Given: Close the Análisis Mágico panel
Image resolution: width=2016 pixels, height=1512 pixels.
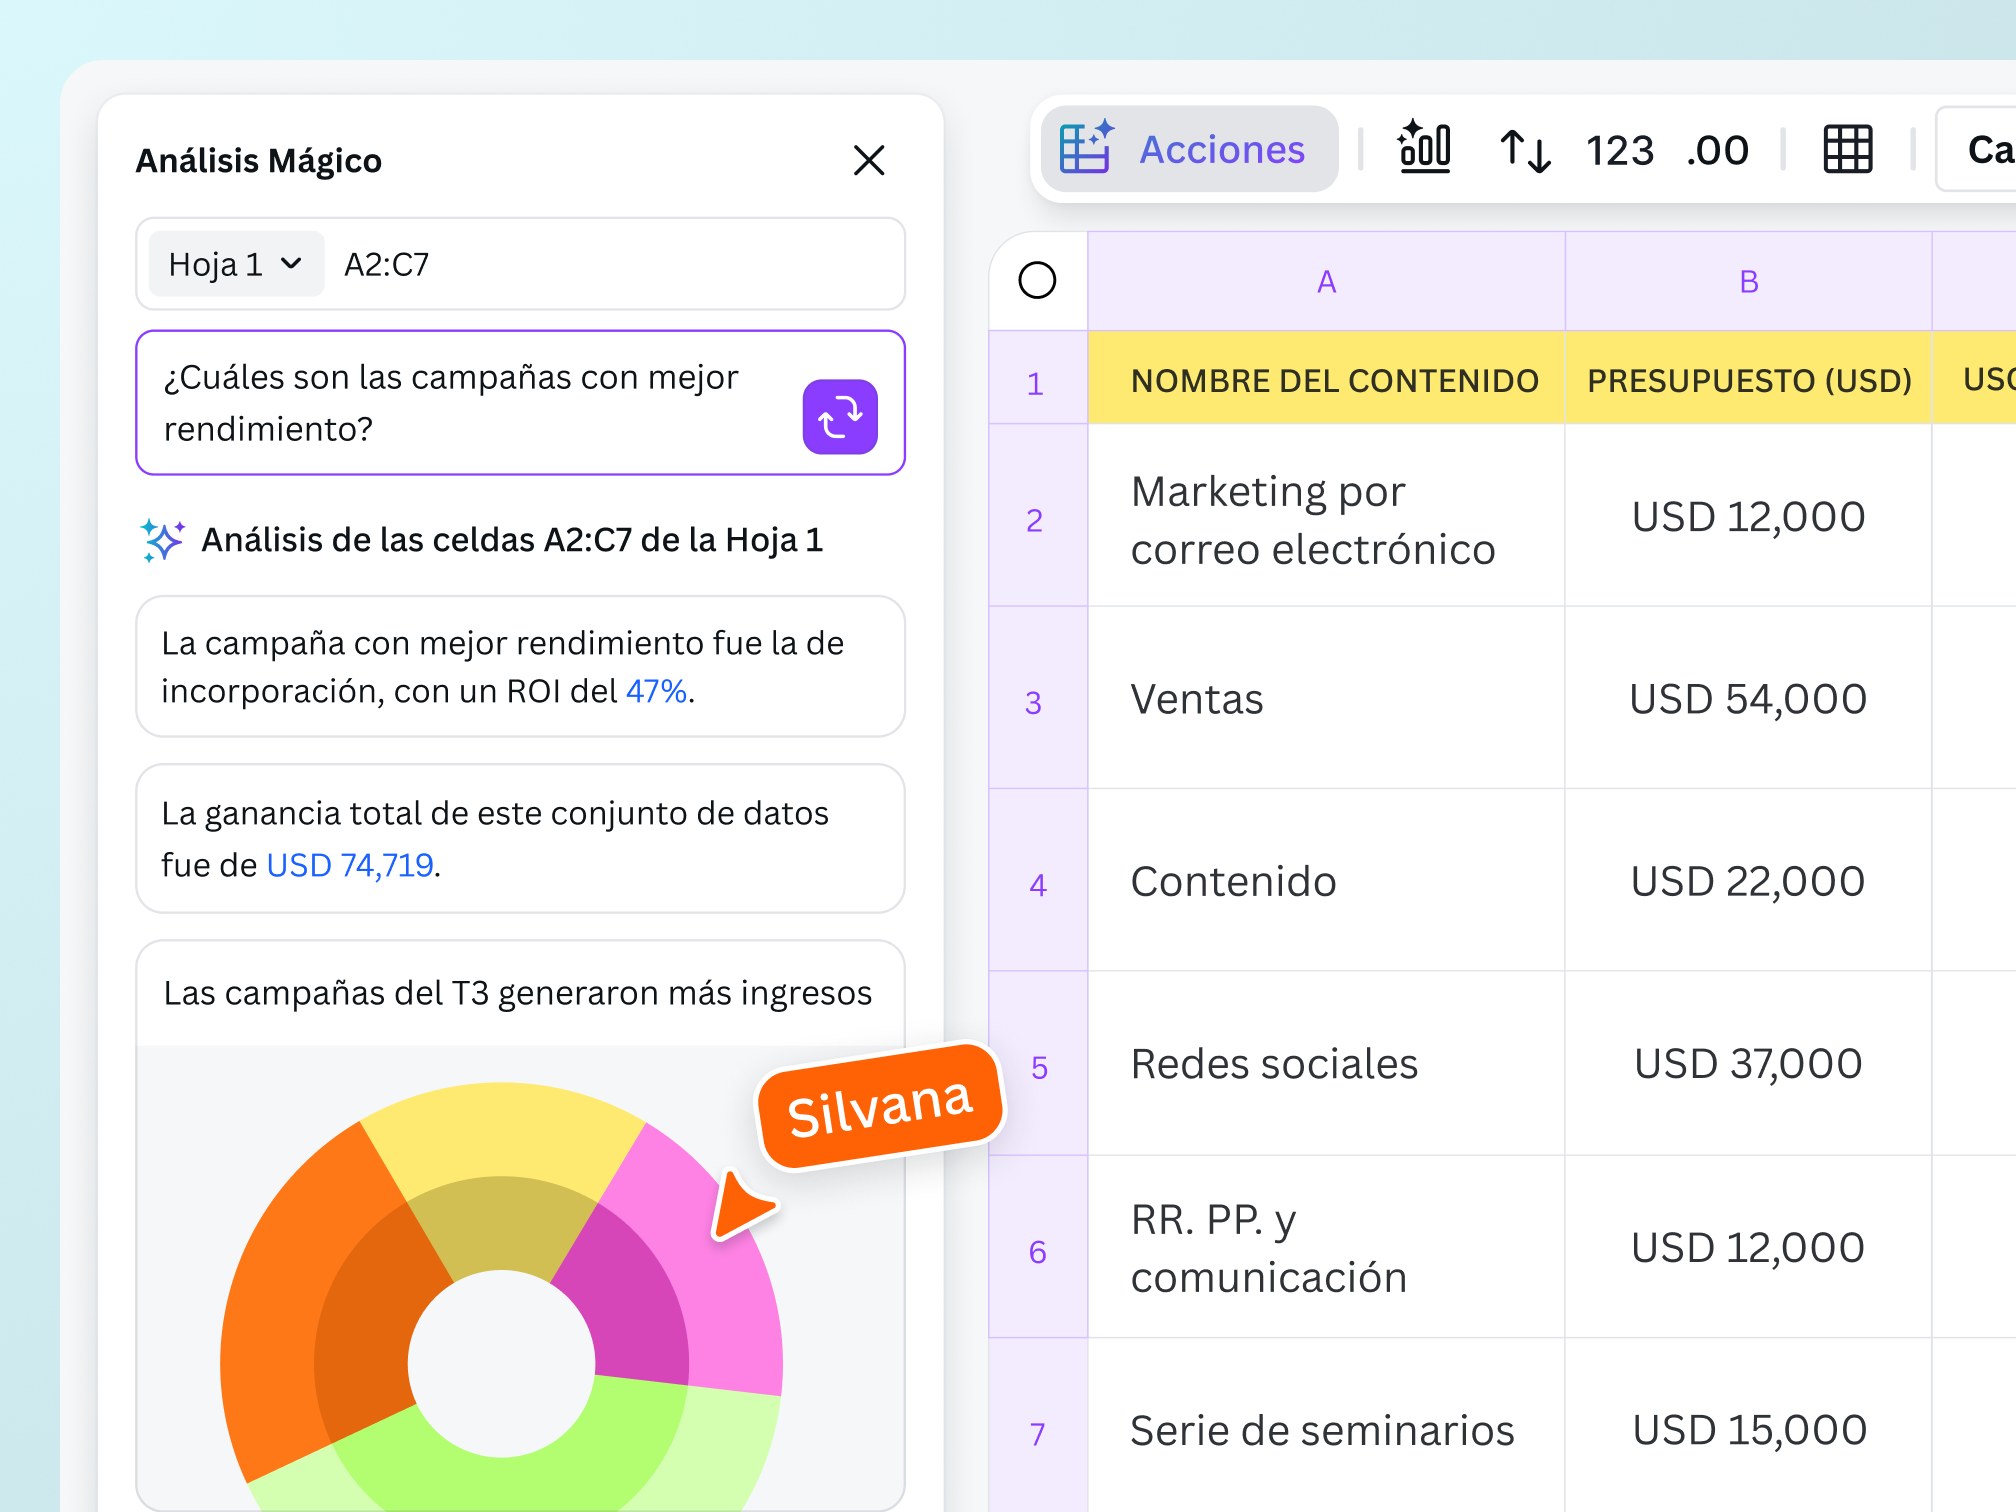Looking at the screenshot, I should pos(869,160).
